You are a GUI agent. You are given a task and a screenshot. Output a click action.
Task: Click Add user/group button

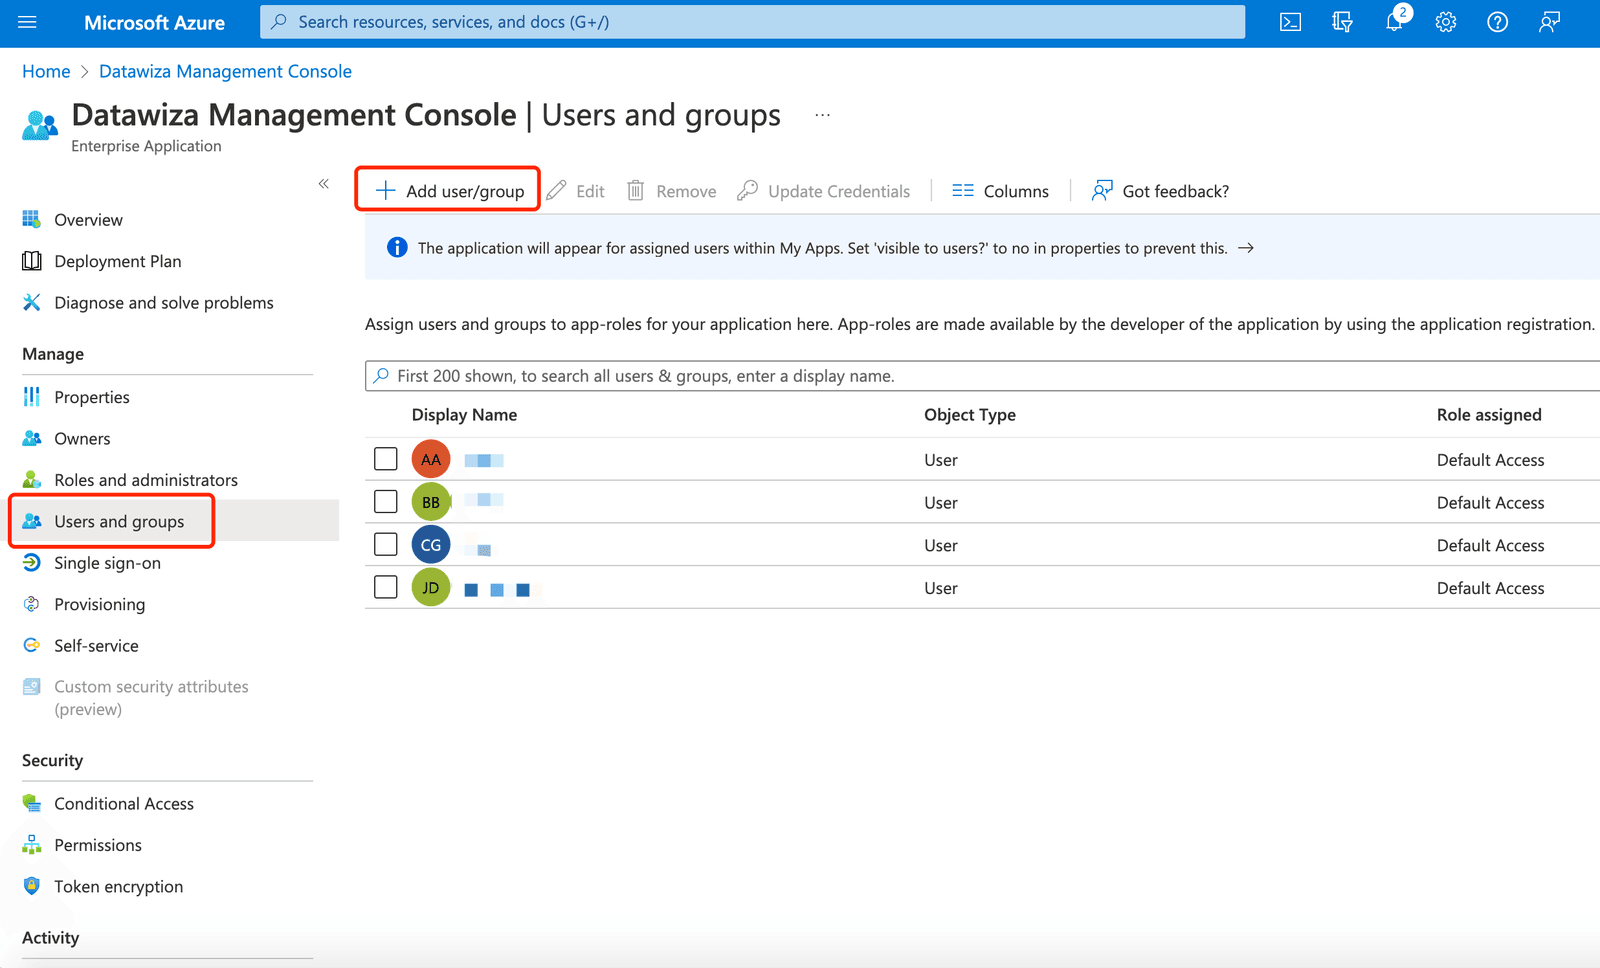449,191
